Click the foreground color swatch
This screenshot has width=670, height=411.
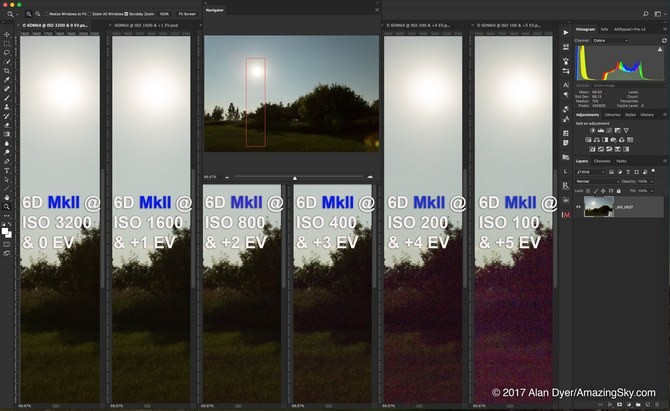(5, 230)
